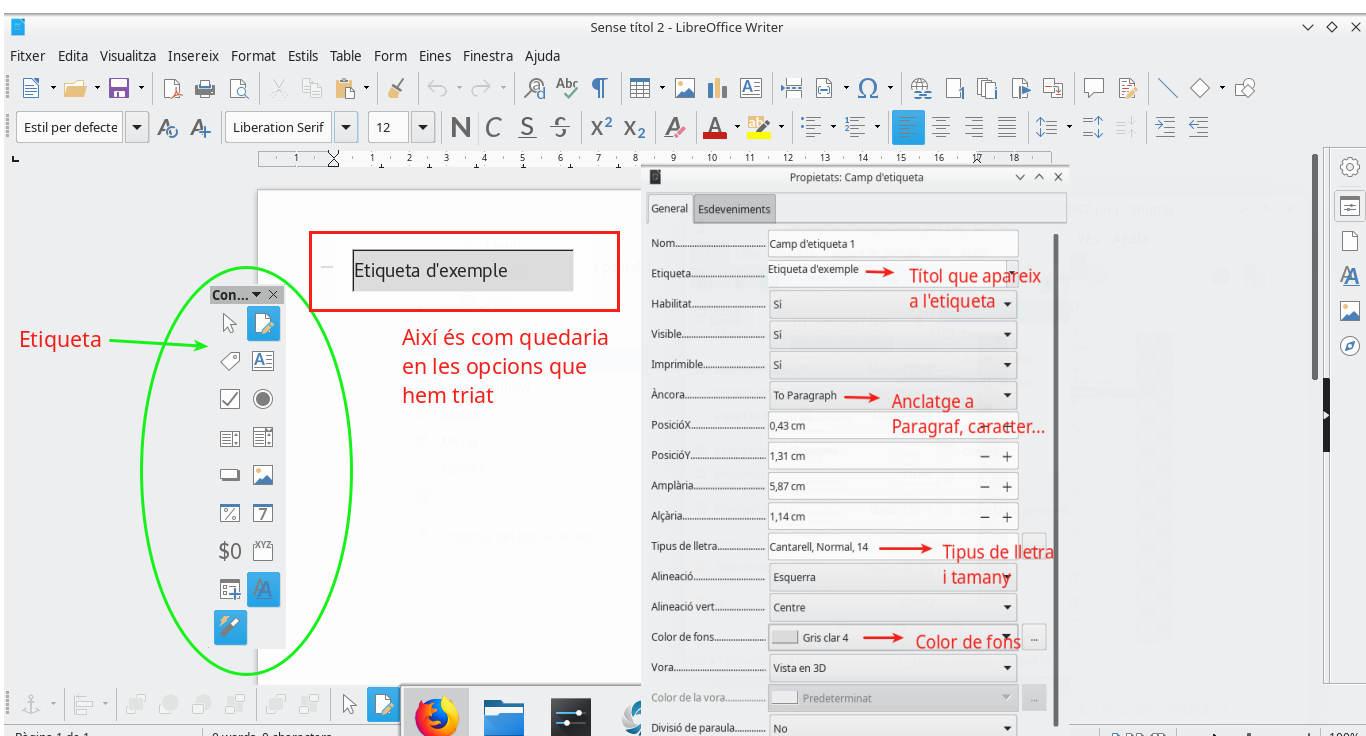This screenshot has height=736, width=1366.
Task: Open the paragraph style dropdown
Action: [136, 127]
